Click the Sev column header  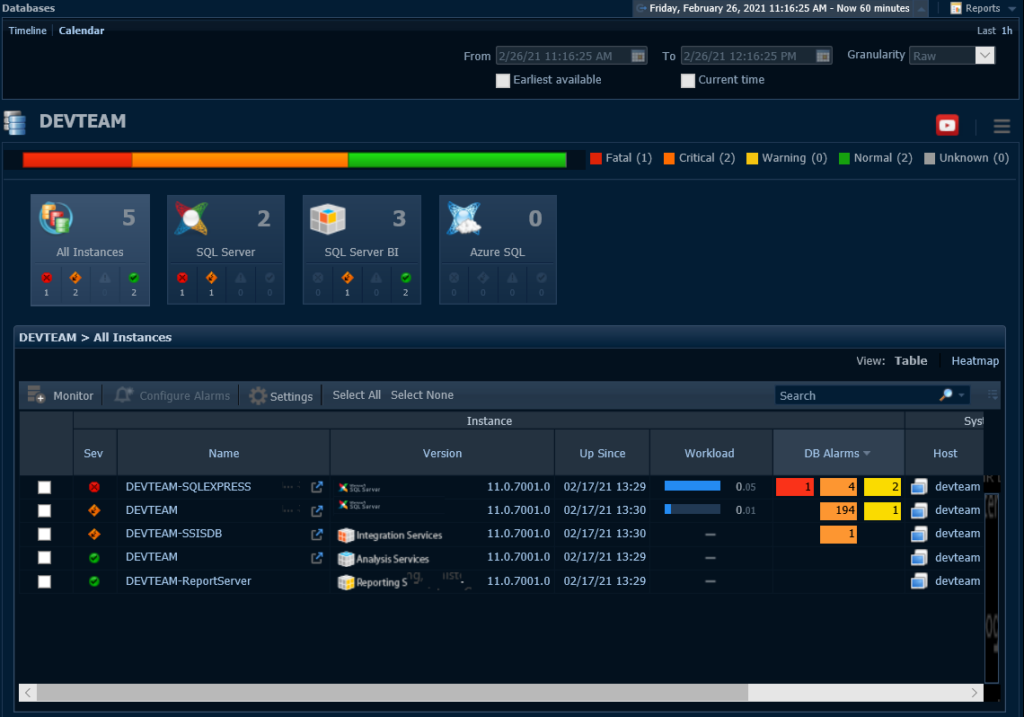93,453
